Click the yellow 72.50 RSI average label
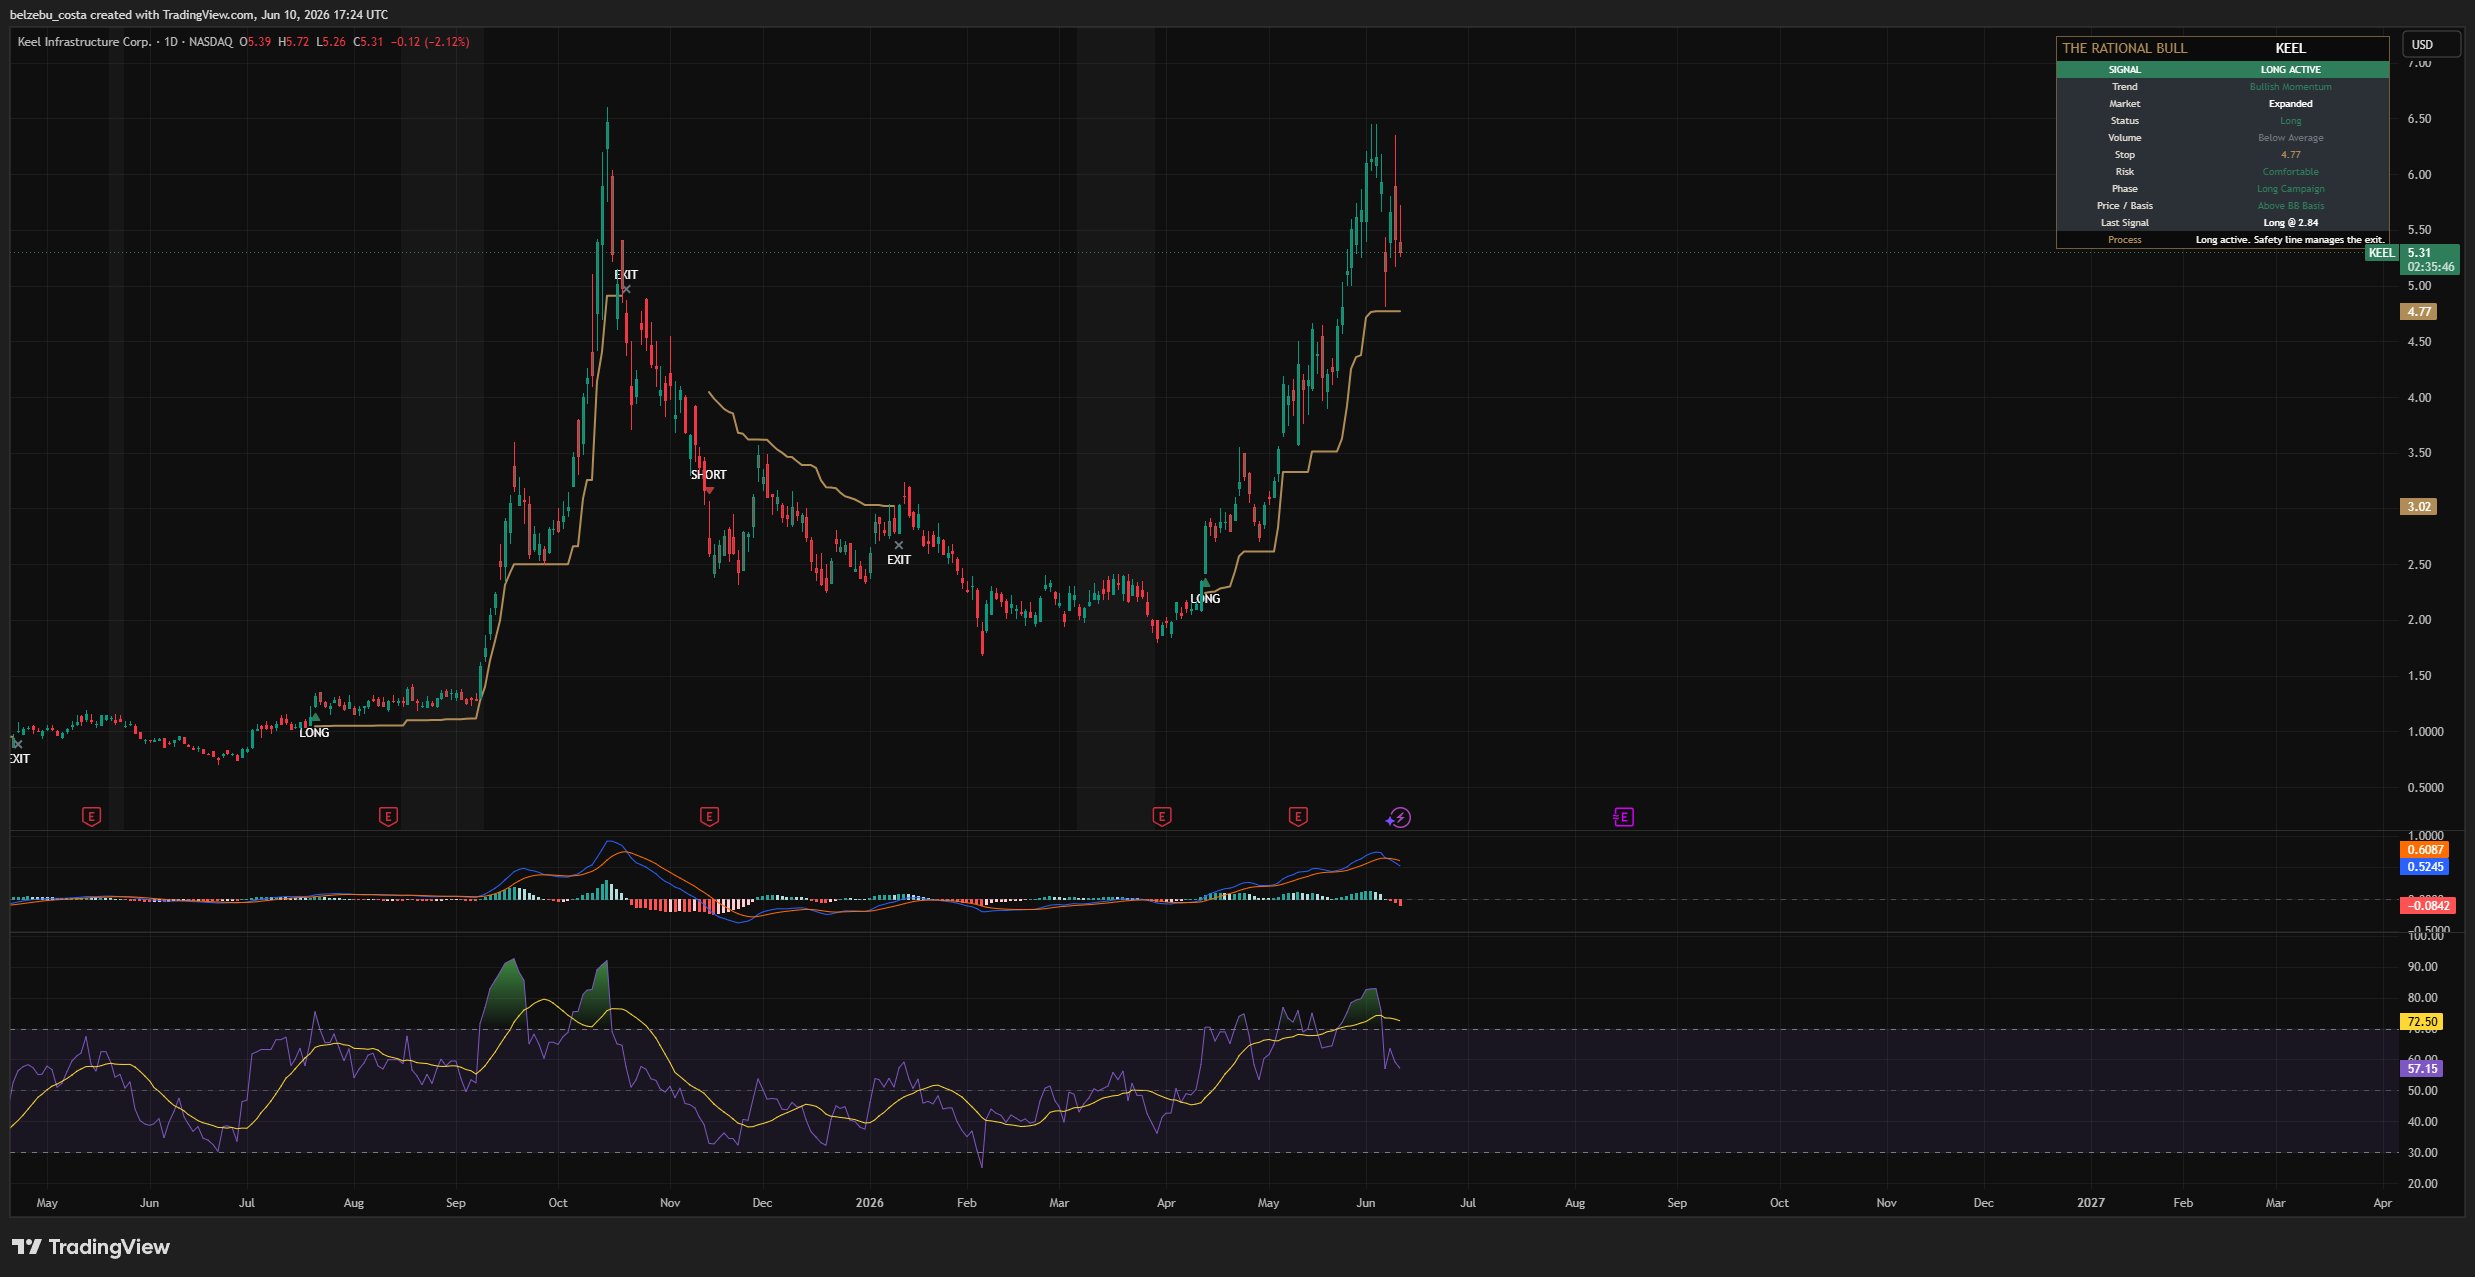 2422,1022
